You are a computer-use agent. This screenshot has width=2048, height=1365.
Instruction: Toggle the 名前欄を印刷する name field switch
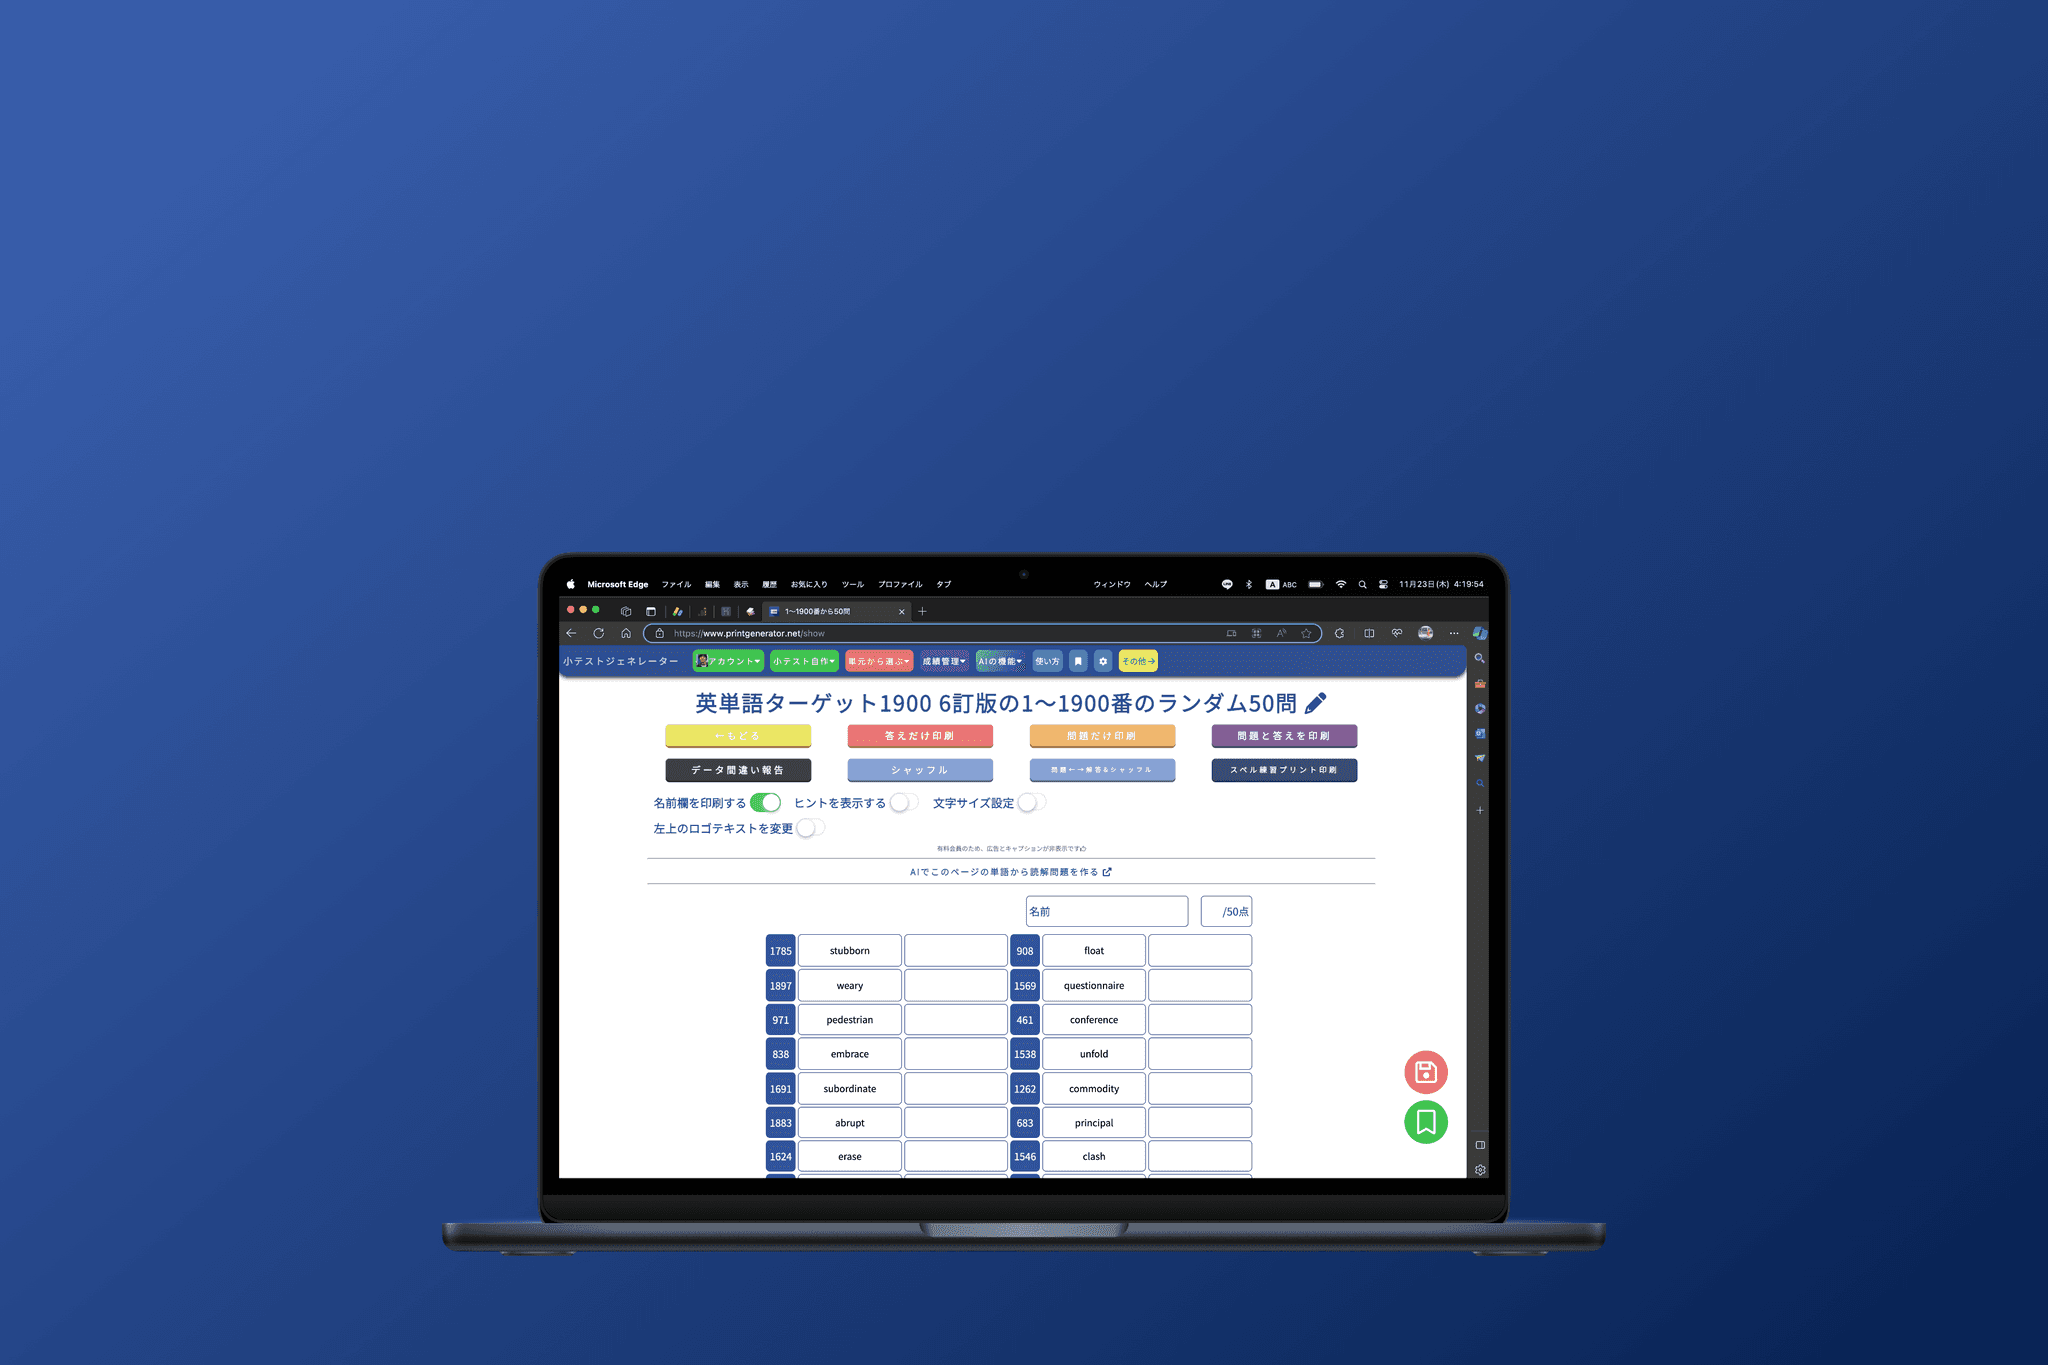(x=766, y=801)
